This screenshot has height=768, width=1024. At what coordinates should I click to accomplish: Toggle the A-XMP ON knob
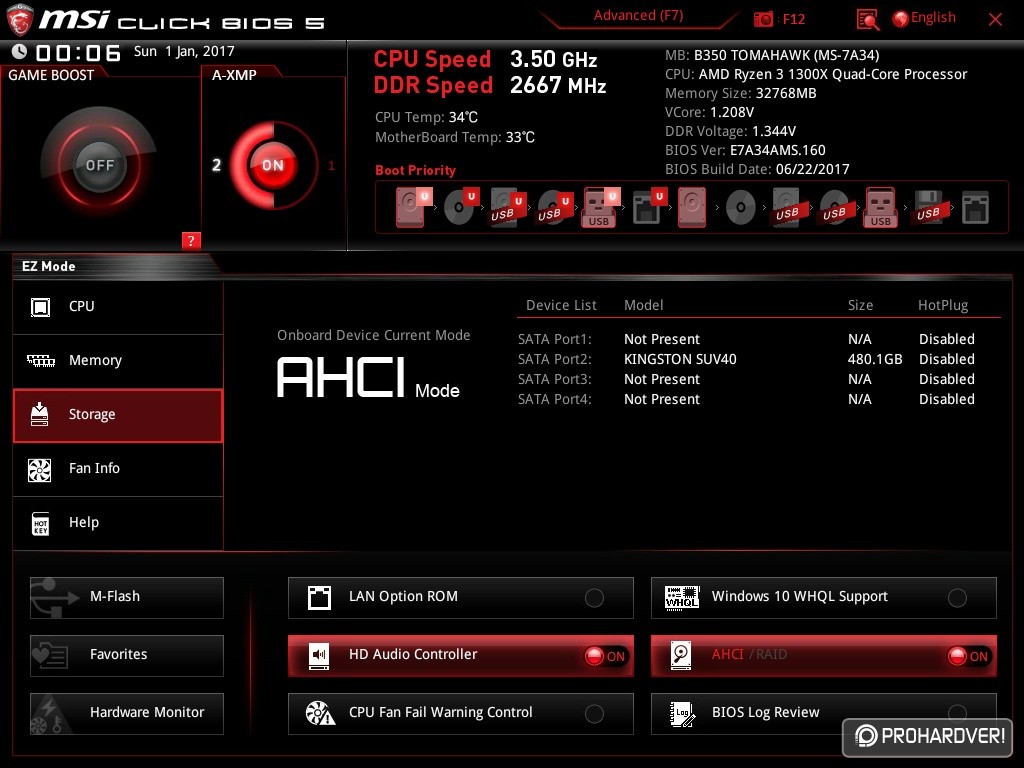click(x=273, y=165)
